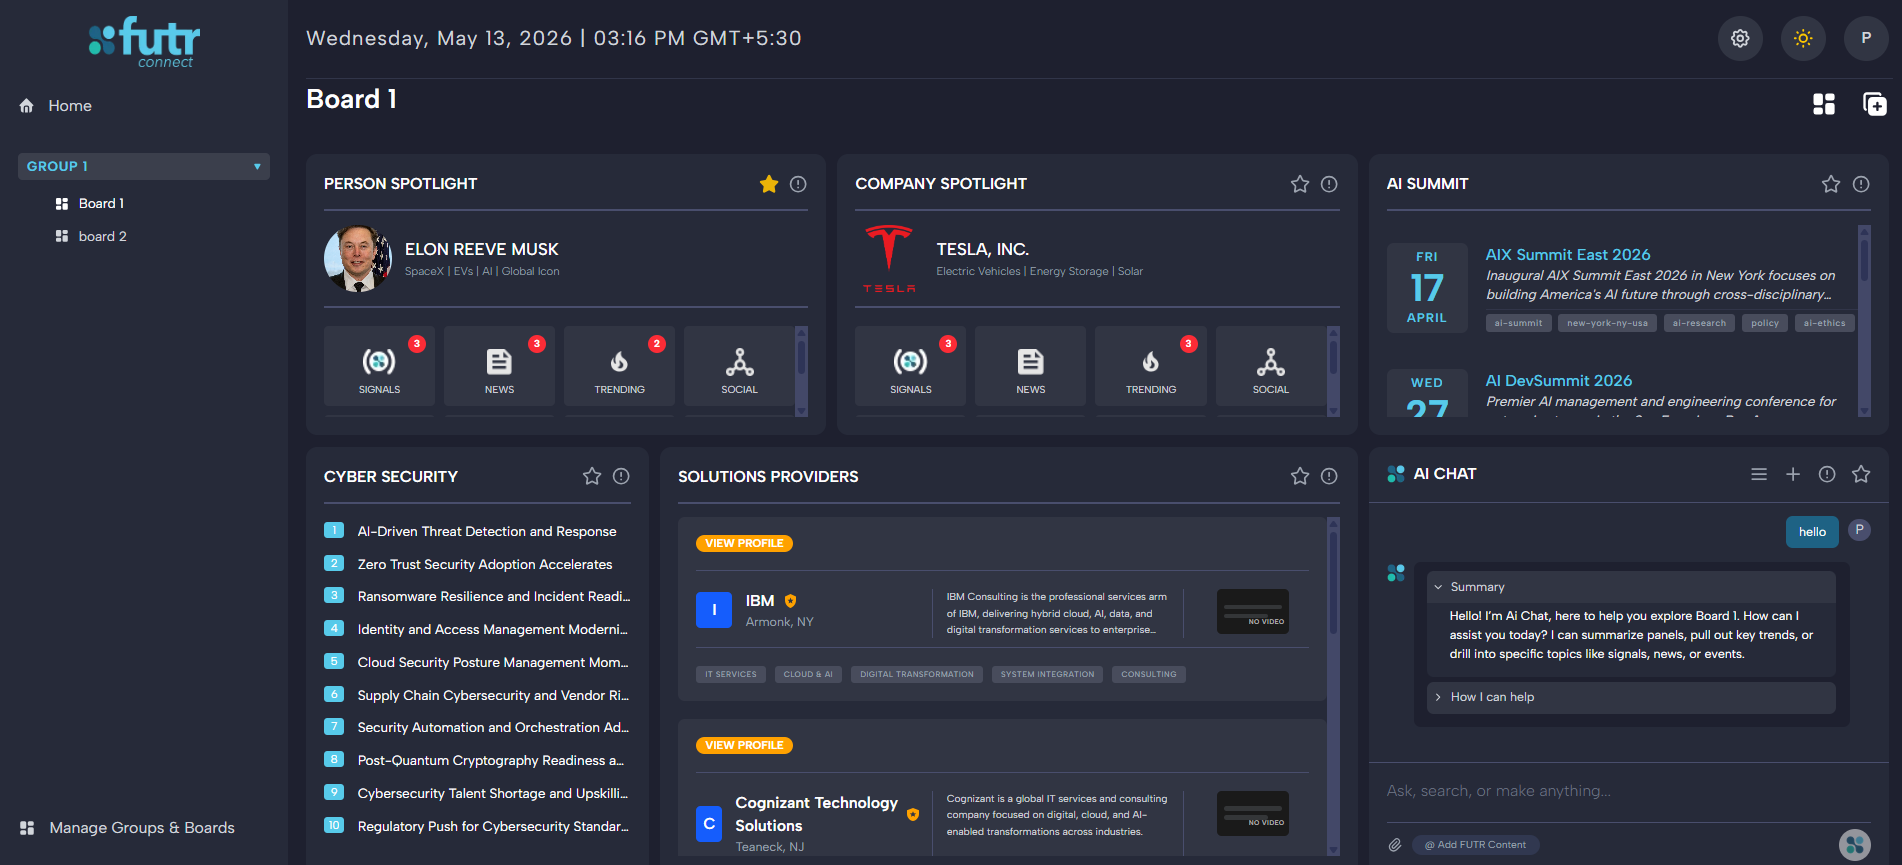This screenshot has height=865, width=1902.
Task: Open AI DevSummit 2026 event
Action: point(1558,381)
